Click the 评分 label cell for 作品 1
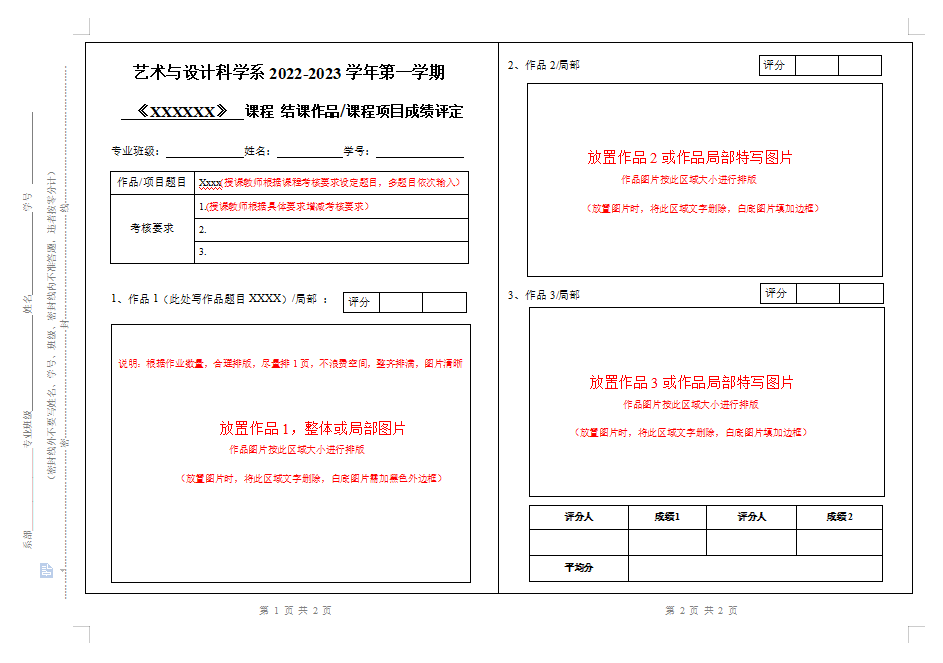This screenshot has width=943, height=663. pos(360,302)
